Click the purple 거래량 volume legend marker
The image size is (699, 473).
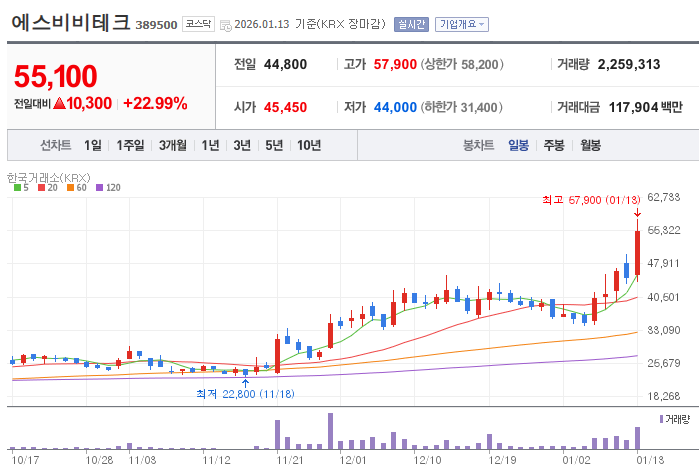point(661,419)
